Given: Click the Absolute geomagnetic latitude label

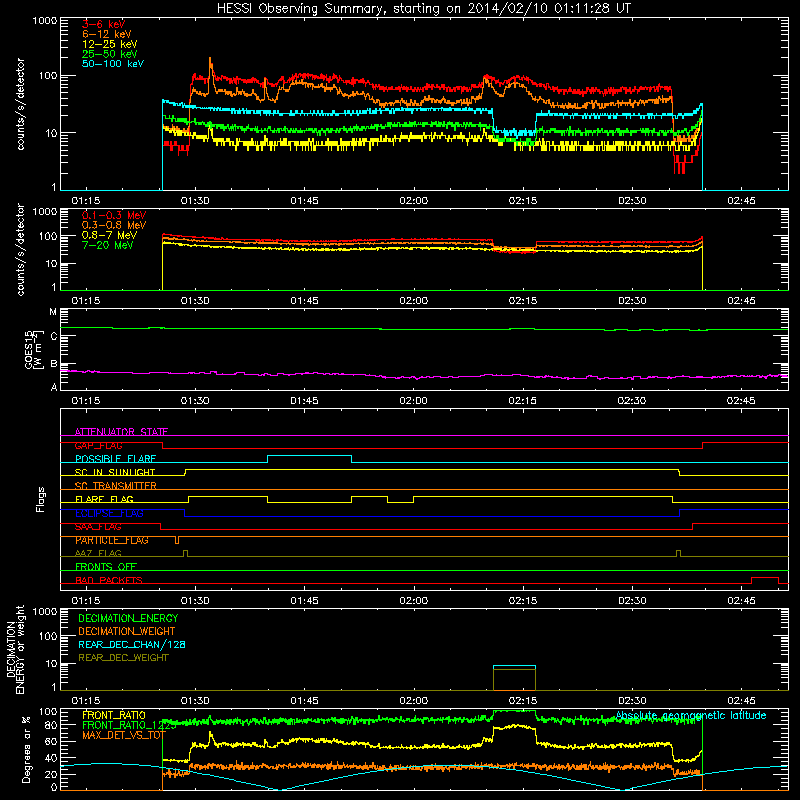Looking at the screenshot, I should [691, 715].
